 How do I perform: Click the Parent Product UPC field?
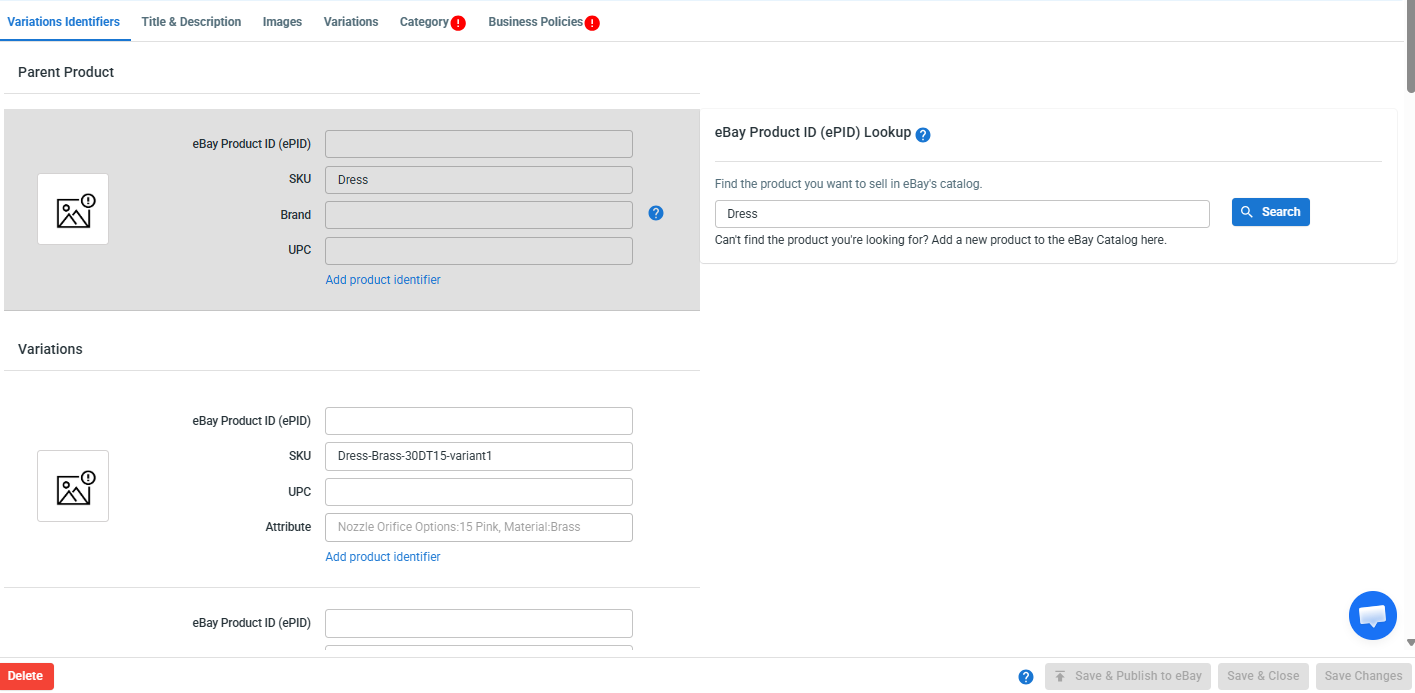479,251
